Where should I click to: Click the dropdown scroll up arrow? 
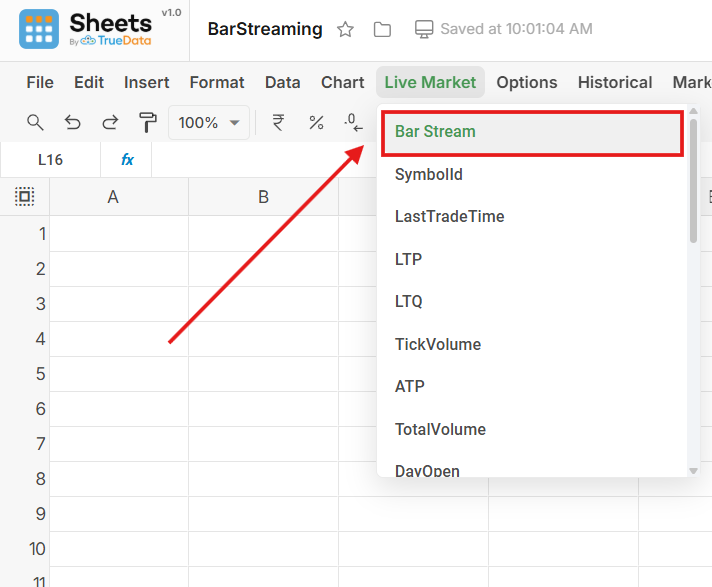point(693,111)
